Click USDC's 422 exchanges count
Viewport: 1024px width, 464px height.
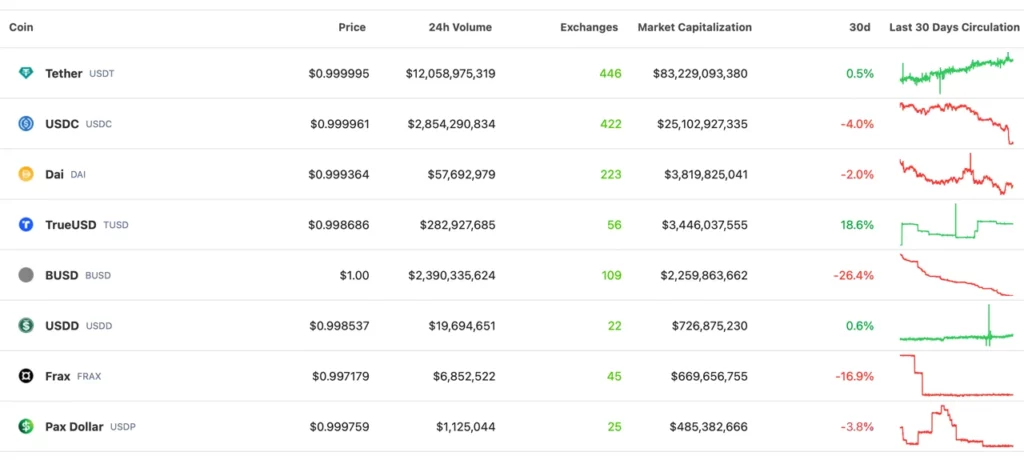(611, 124)
